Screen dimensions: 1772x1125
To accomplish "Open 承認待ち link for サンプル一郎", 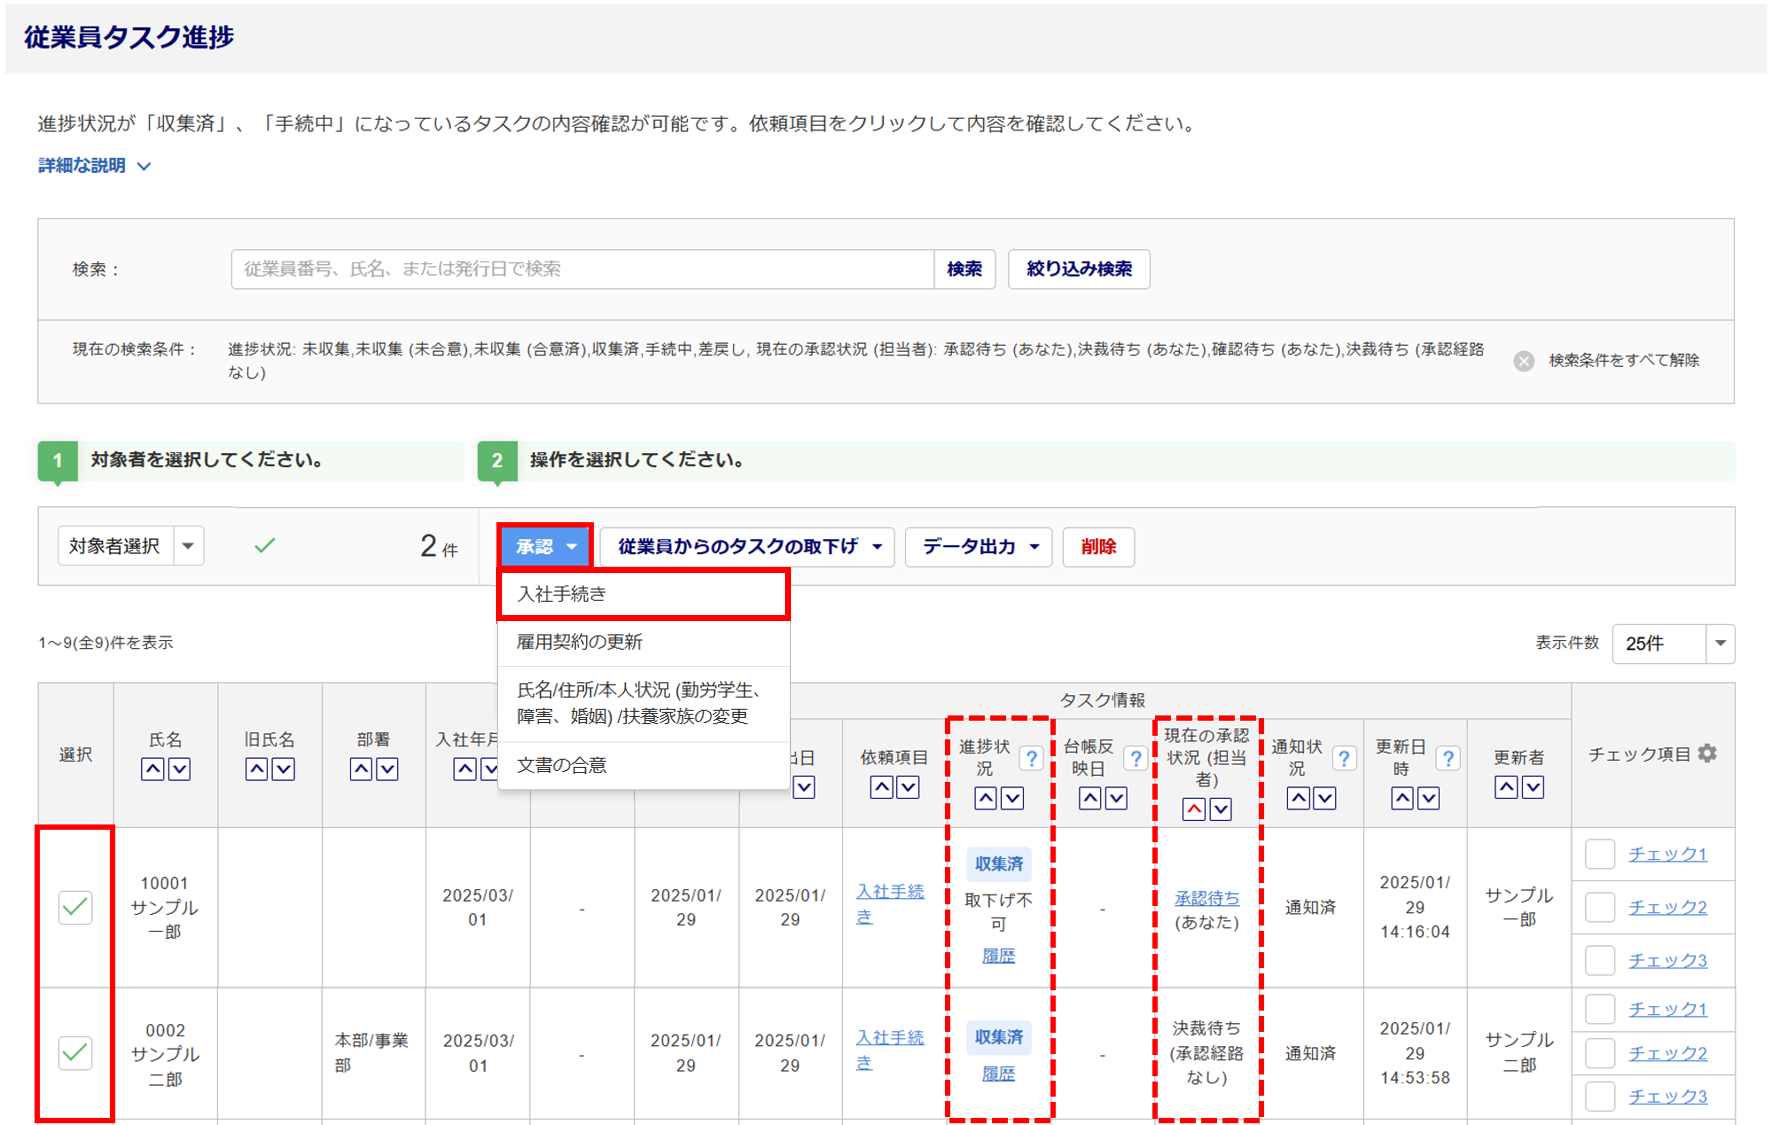I will tap(1206, 898).
